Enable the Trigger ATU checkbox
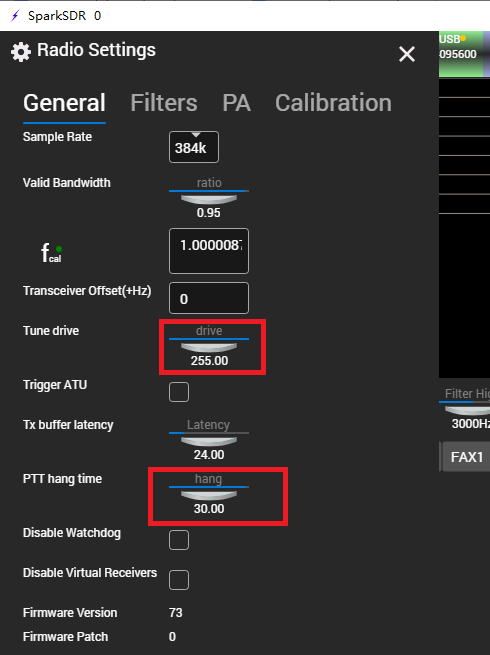The width and height of the screenshot is (490, 655). point(179,392)
